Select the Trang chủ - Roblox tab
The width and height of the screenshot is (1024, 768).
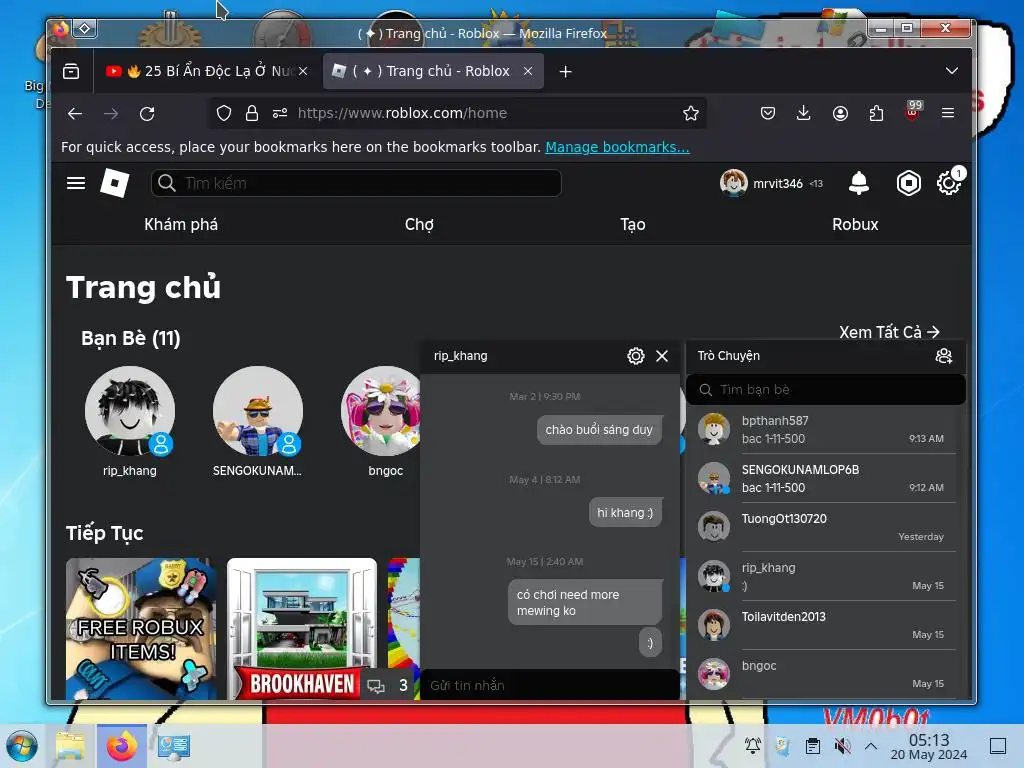[x=433, y=71]
